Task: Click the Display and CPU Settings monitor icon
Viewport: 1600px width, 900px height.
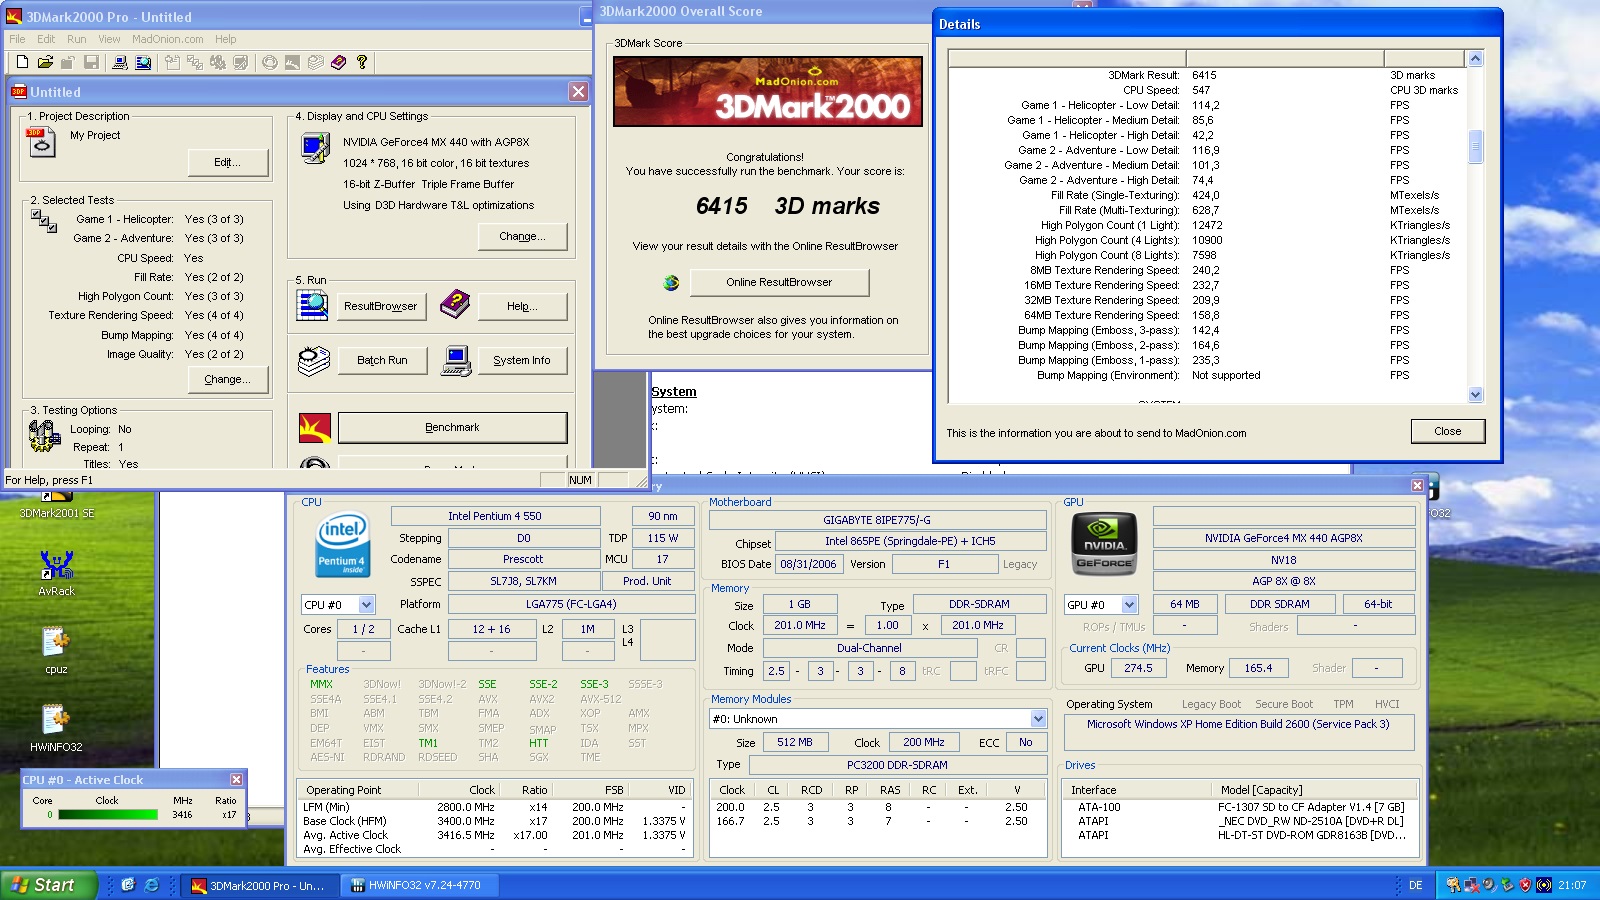Action: pos(315,148)
